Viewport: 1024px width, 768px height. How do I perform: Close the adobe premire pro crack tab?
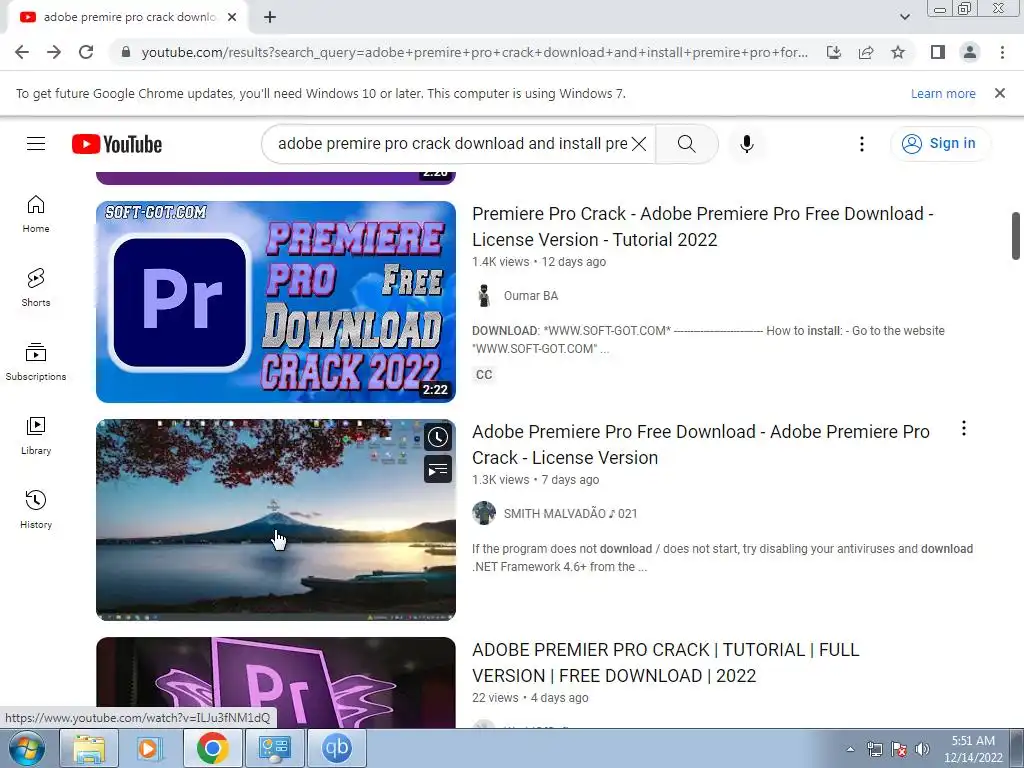[232, 18]
